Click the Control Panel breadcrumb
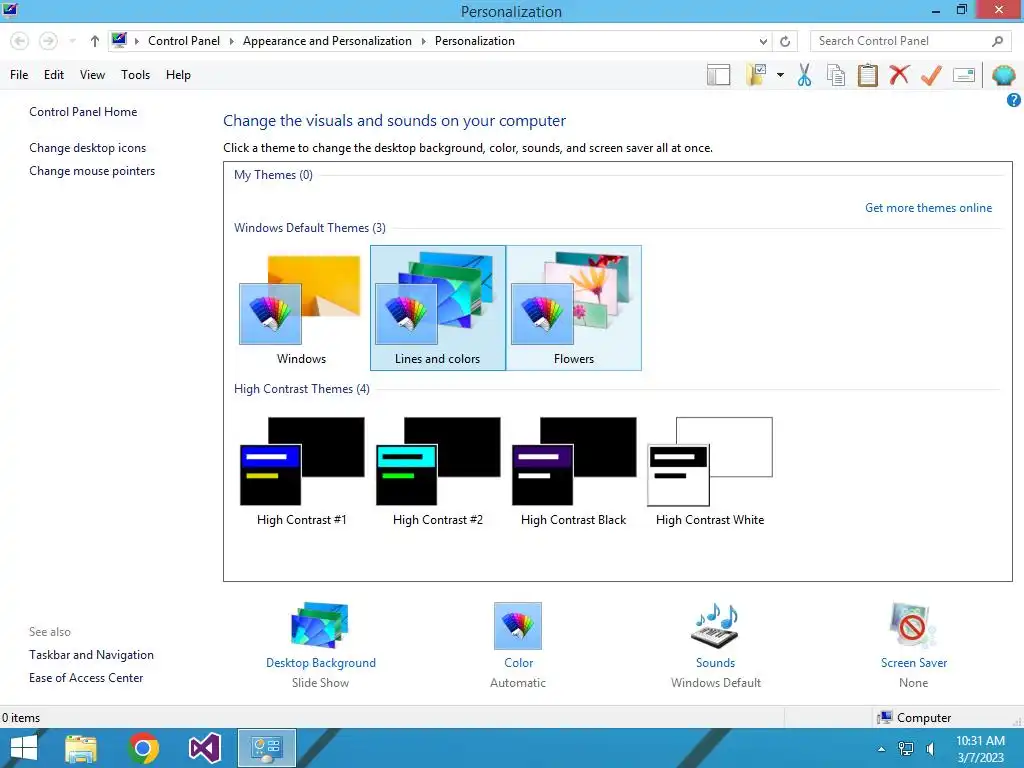1024x768 pixels. (184, 41)
